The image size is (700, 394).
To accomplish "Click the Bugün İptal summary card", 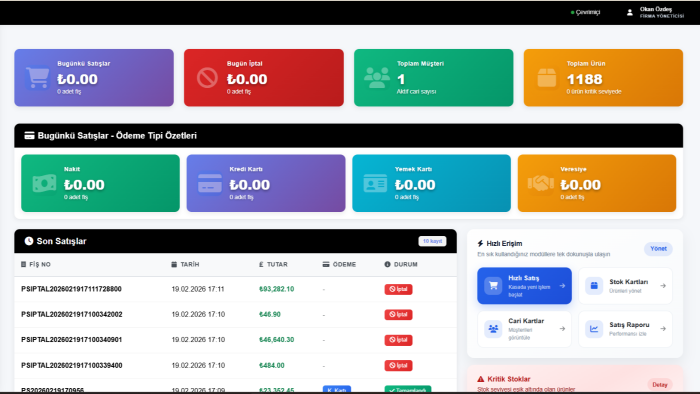I will coord(264,78).
